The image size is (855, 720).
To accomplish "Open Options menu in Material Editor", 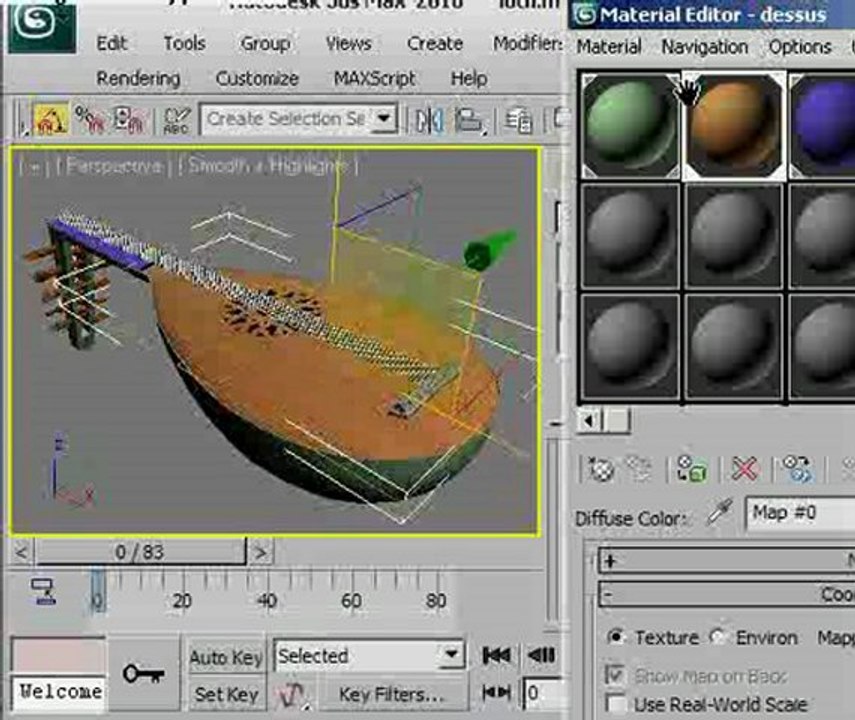I will tap(800, 47).
